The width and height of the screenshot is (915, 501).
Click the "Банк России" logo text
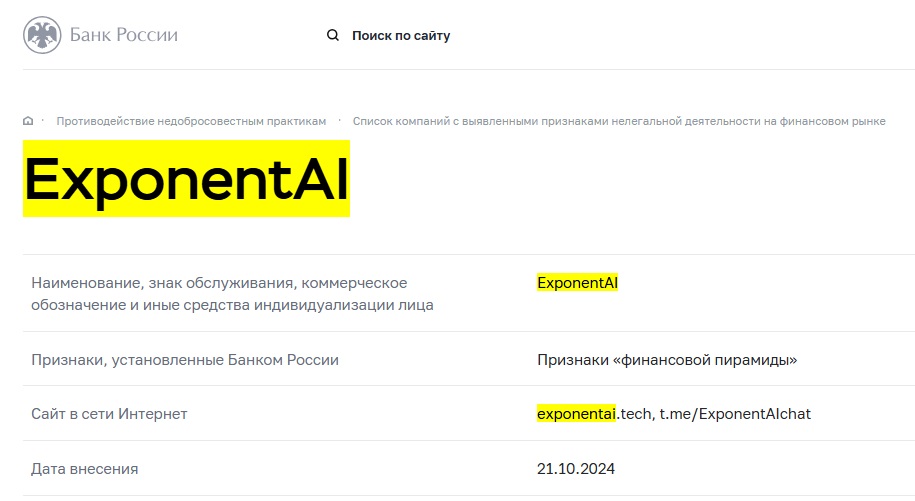[123, 36]
